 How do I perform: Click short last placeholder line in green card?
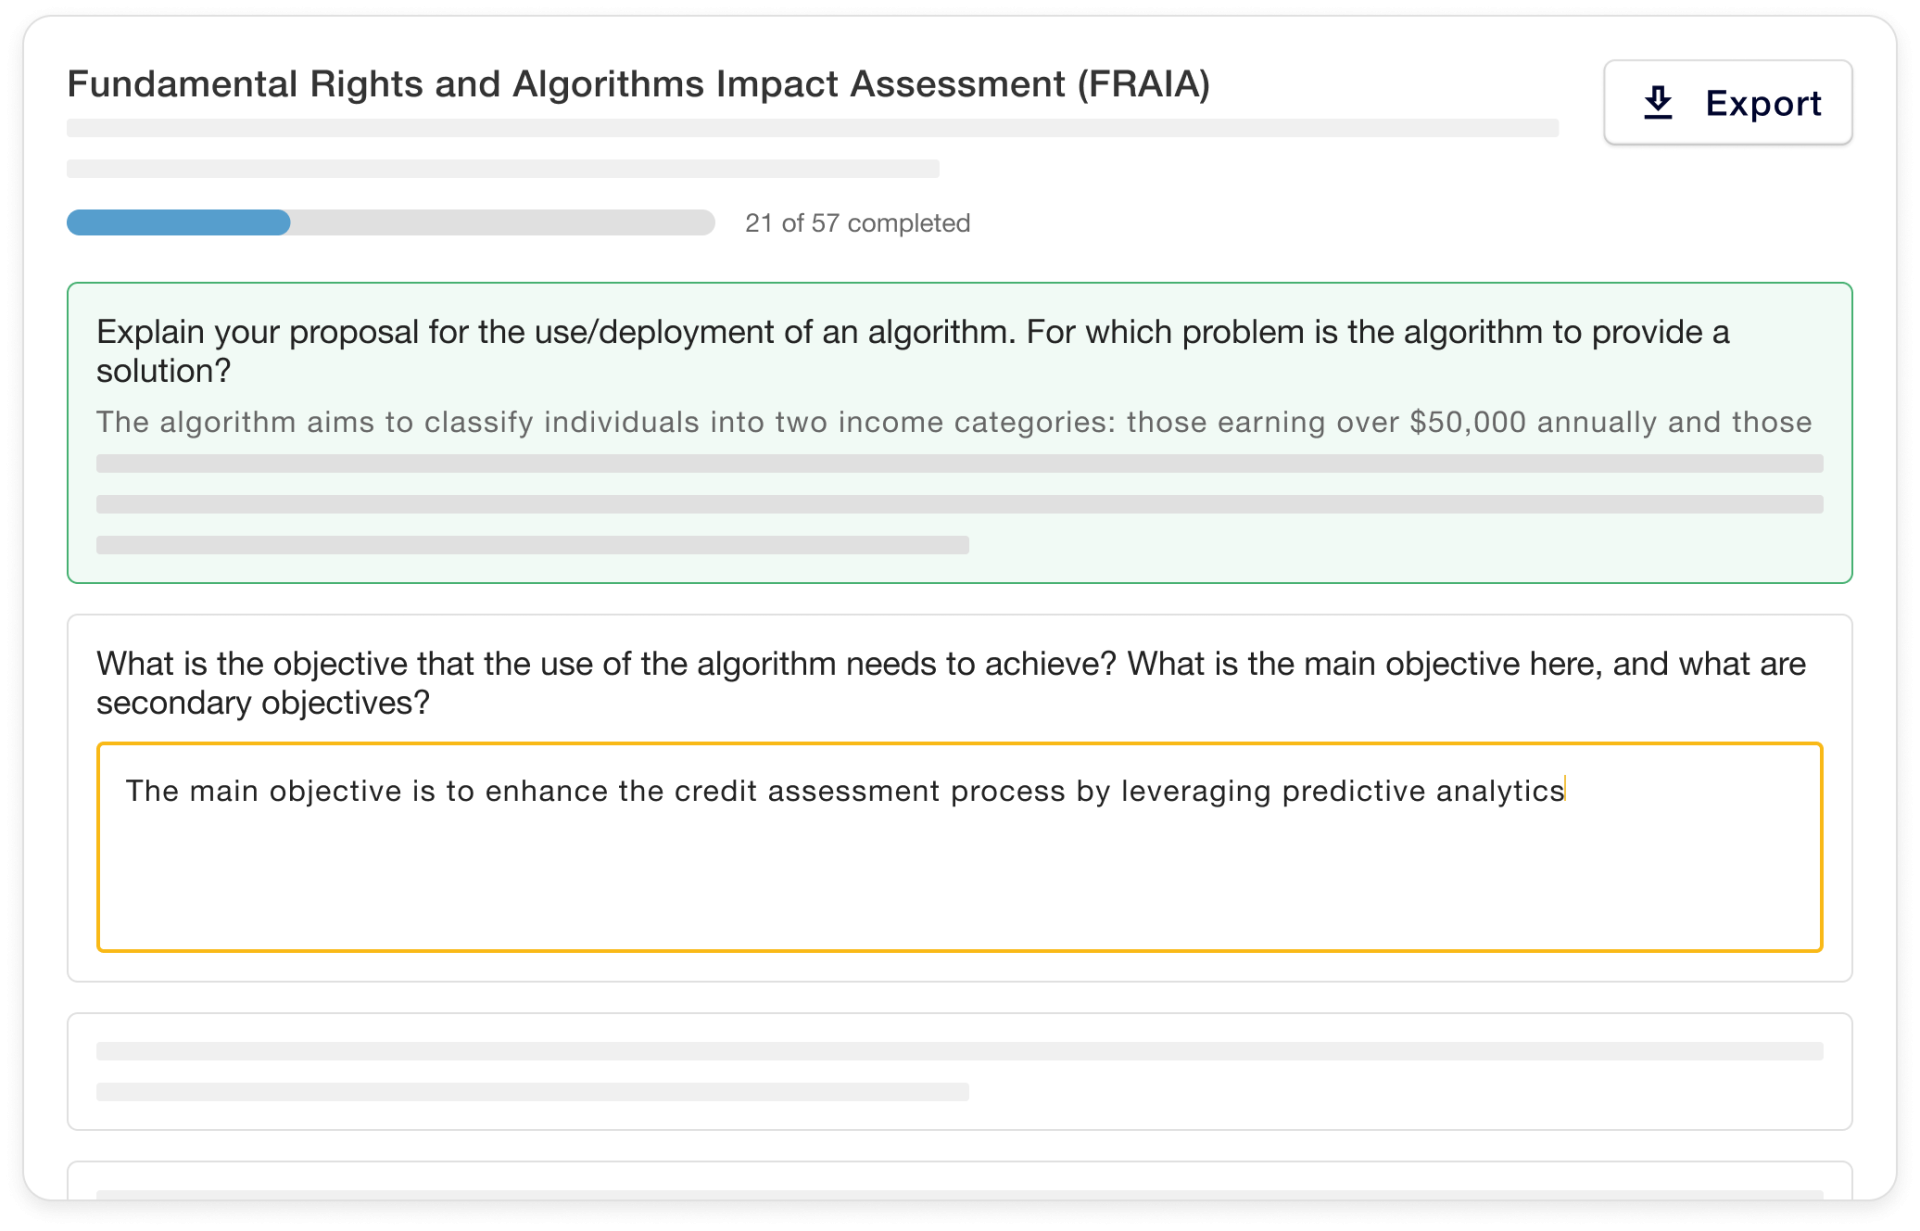point(532,545)
